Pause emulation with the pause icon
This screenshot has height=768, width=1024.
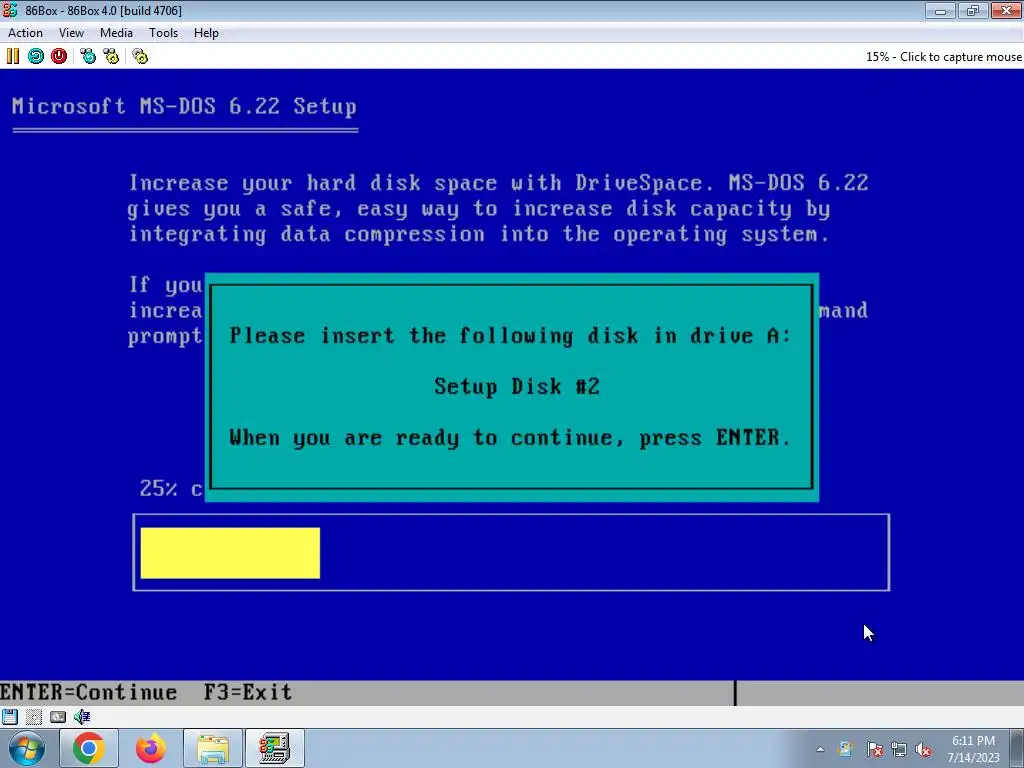click(12, 56)
